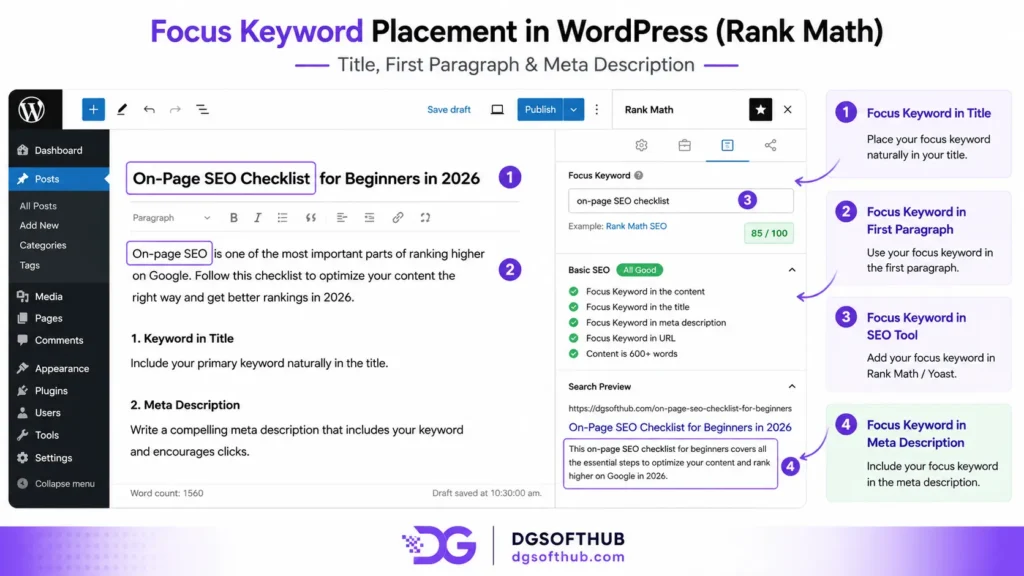Click 'Content is 600+ words' check
This screenshot has width=1024, height=576.
coord(623,354)
